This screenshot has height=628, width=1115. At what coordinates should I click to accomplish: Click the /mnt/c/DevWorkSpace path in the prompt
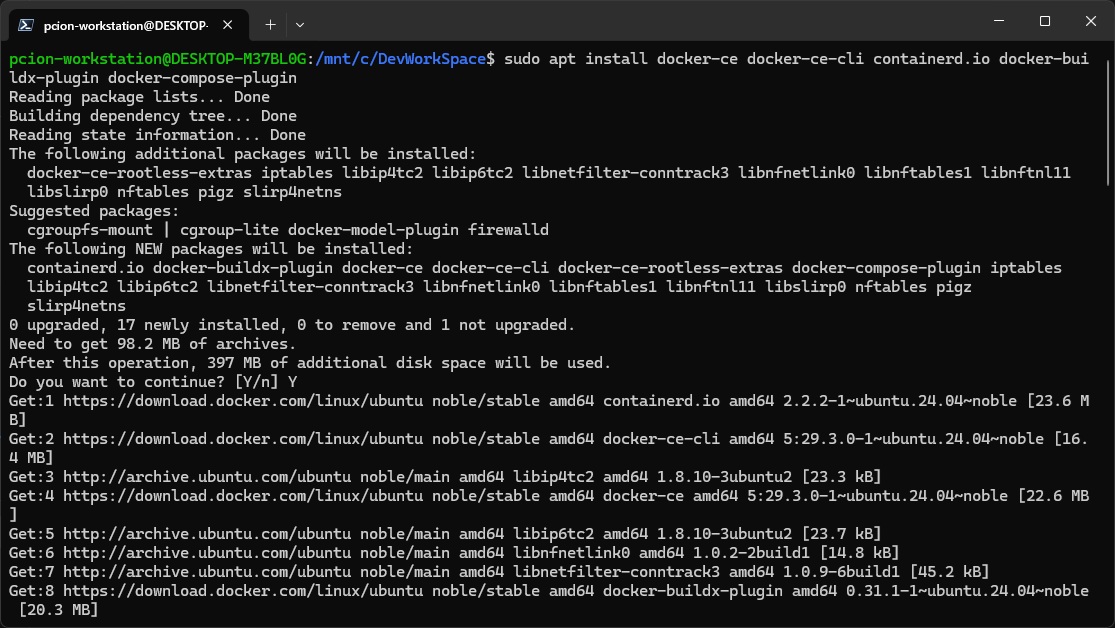pos(400,59)
